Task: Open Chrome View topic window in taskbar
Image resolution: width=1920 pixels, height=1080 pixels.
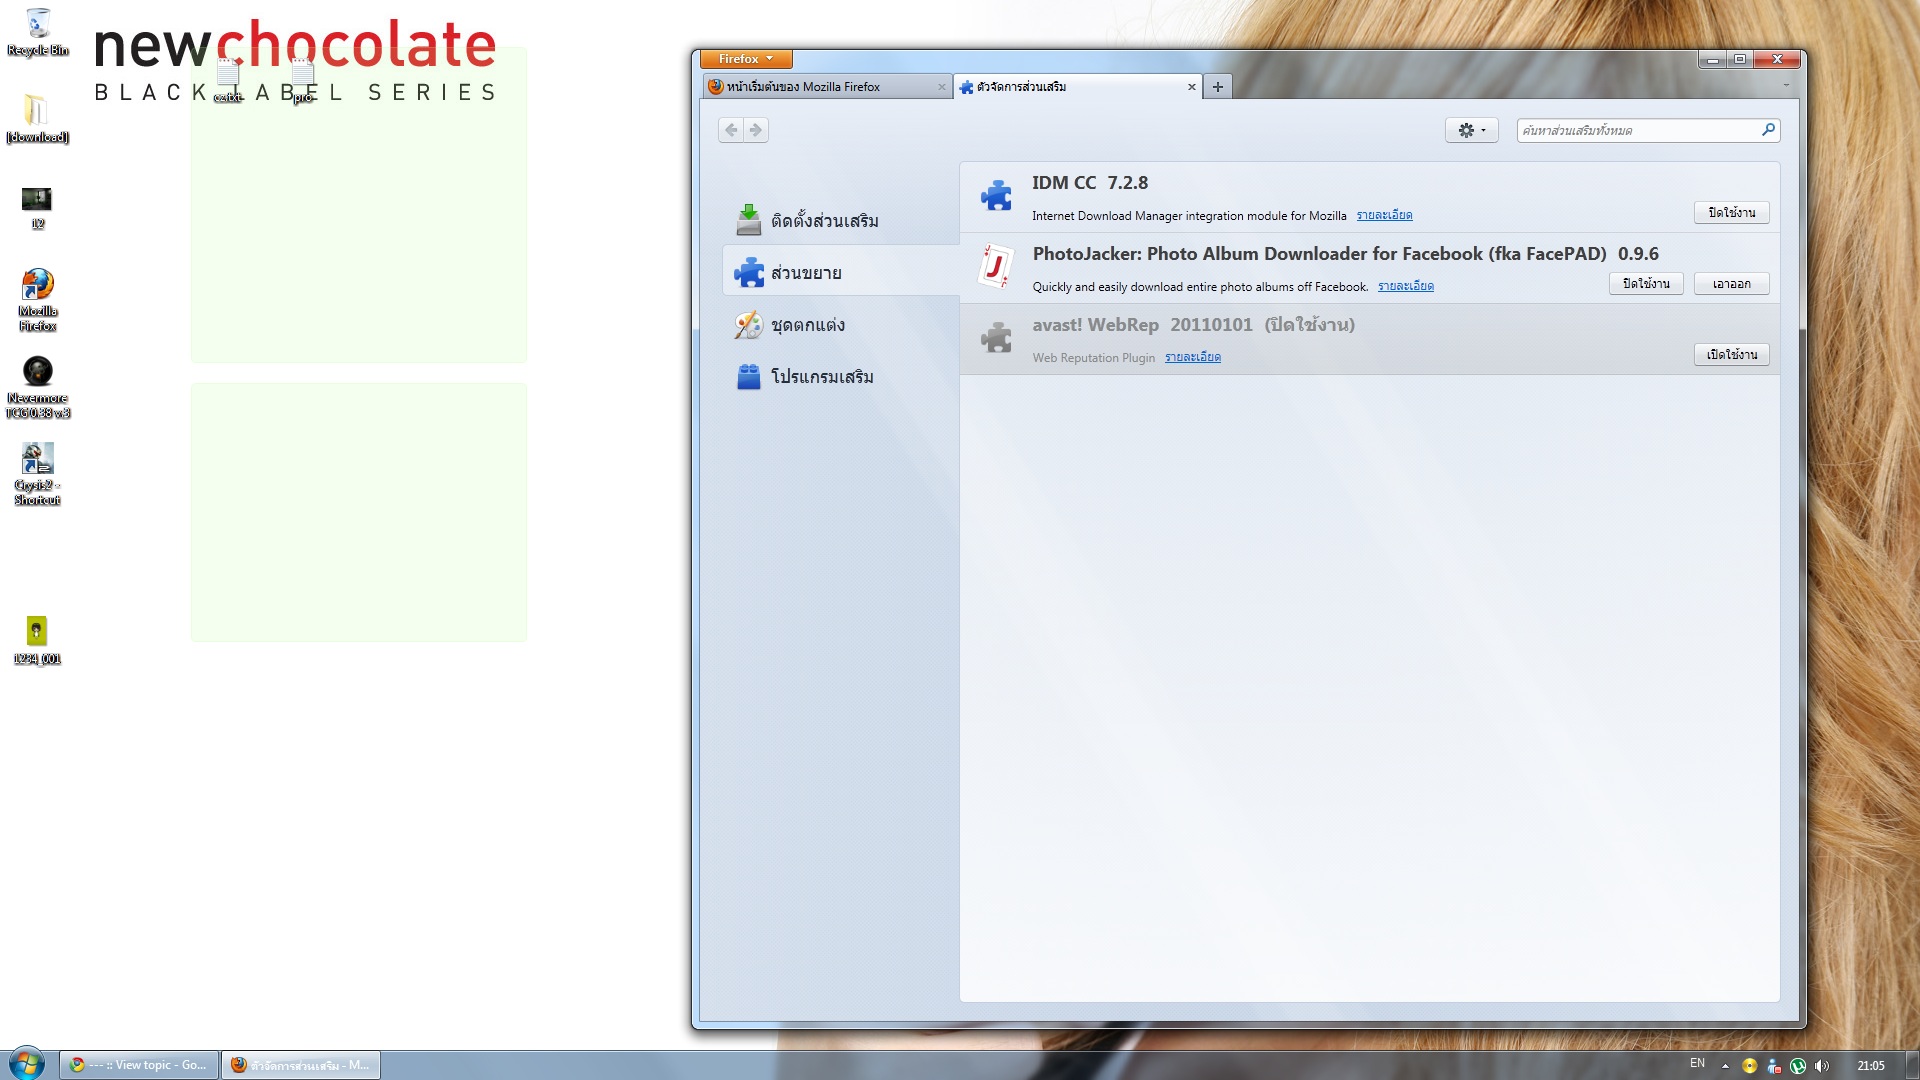Action: click(140, 1065)
